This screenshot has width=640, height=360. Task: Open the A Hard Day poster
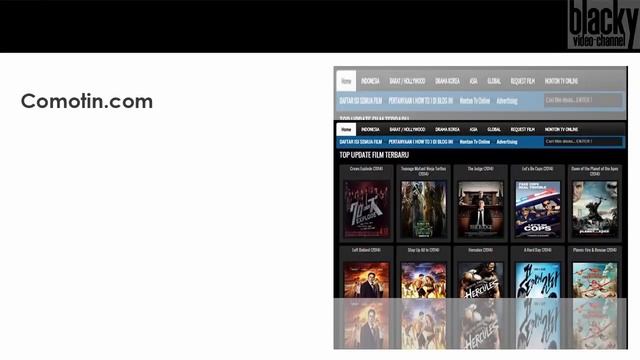coord(538,280)
